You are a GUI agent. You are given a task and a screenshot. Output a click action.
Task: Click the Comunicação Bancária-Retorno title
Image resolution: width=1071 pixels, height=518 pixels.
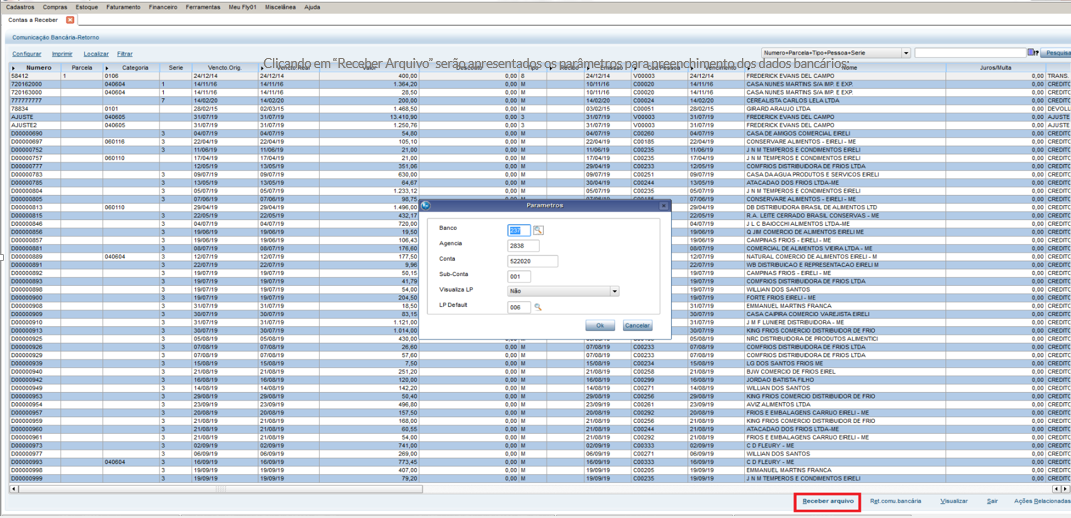pyautogui.click(x=56, y=38)
